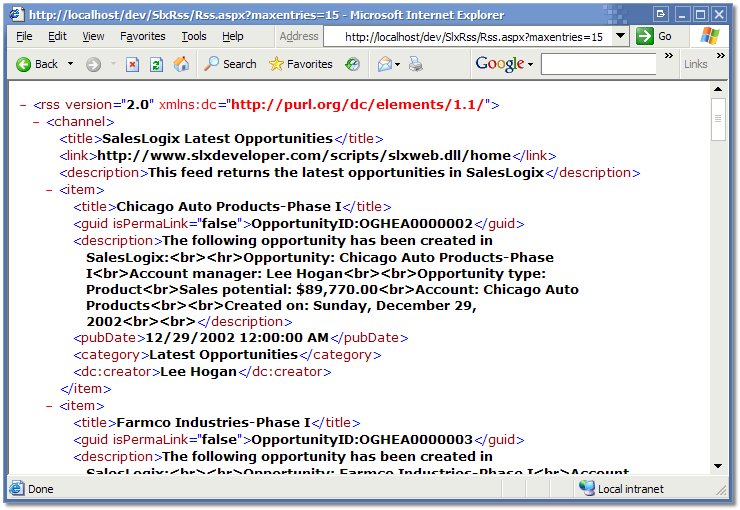
Task: Click the slxdeveloper.com link text
Action: point(304,156)
